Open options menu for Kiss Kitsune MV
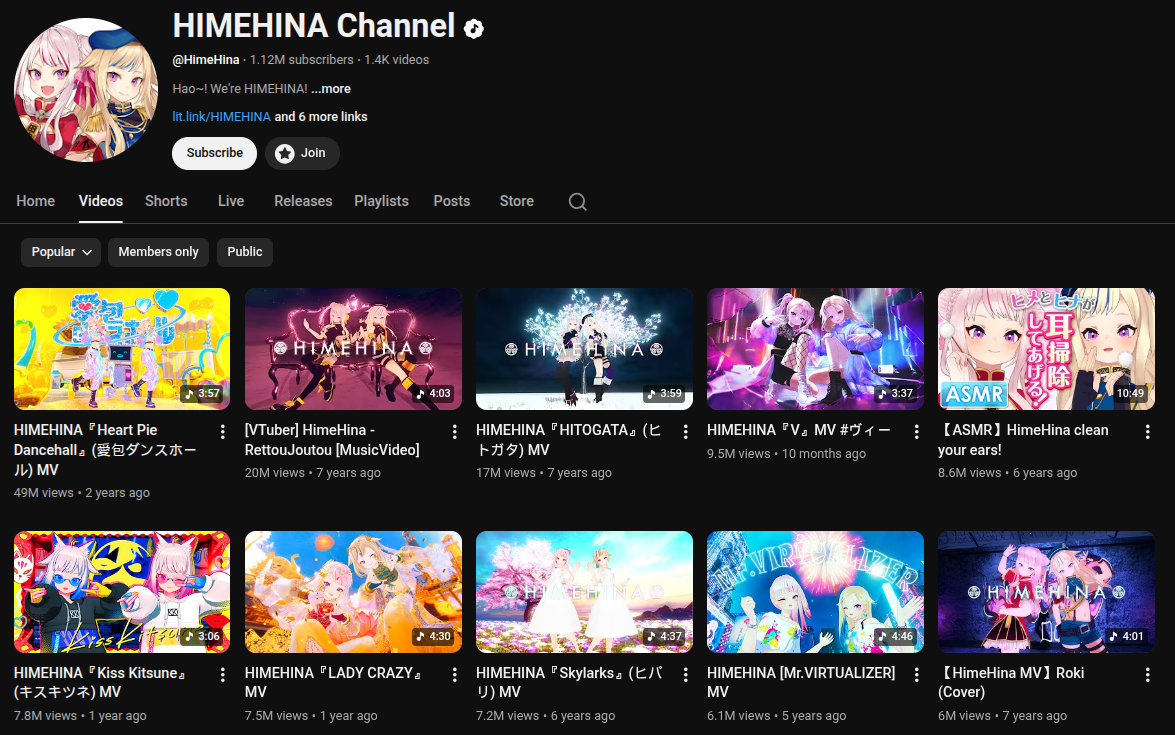 coord(223,674)
